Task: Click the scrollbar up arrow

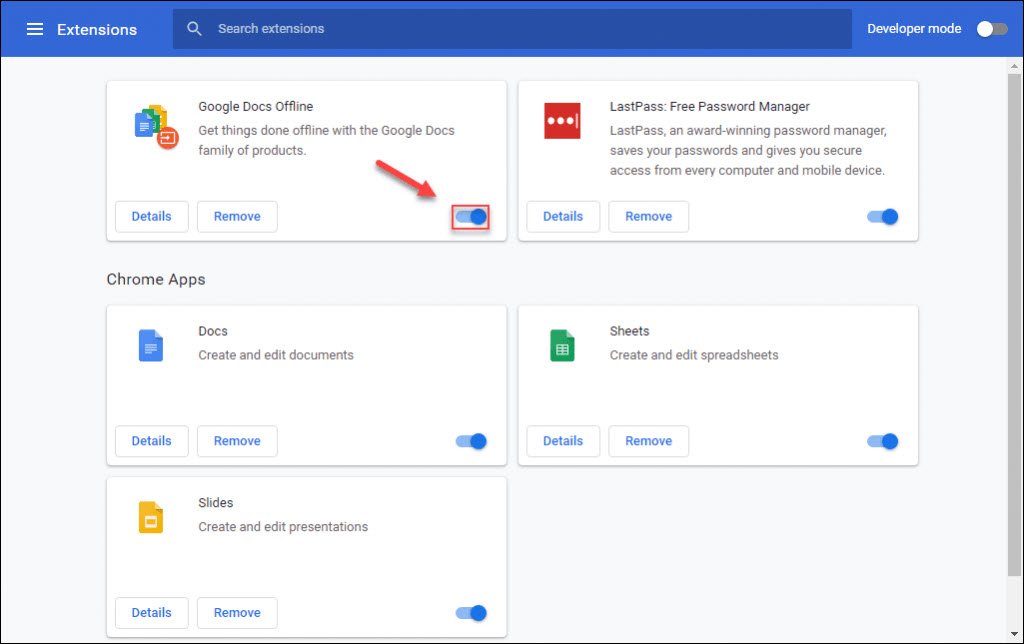Action: click(x=1014, y=65)
